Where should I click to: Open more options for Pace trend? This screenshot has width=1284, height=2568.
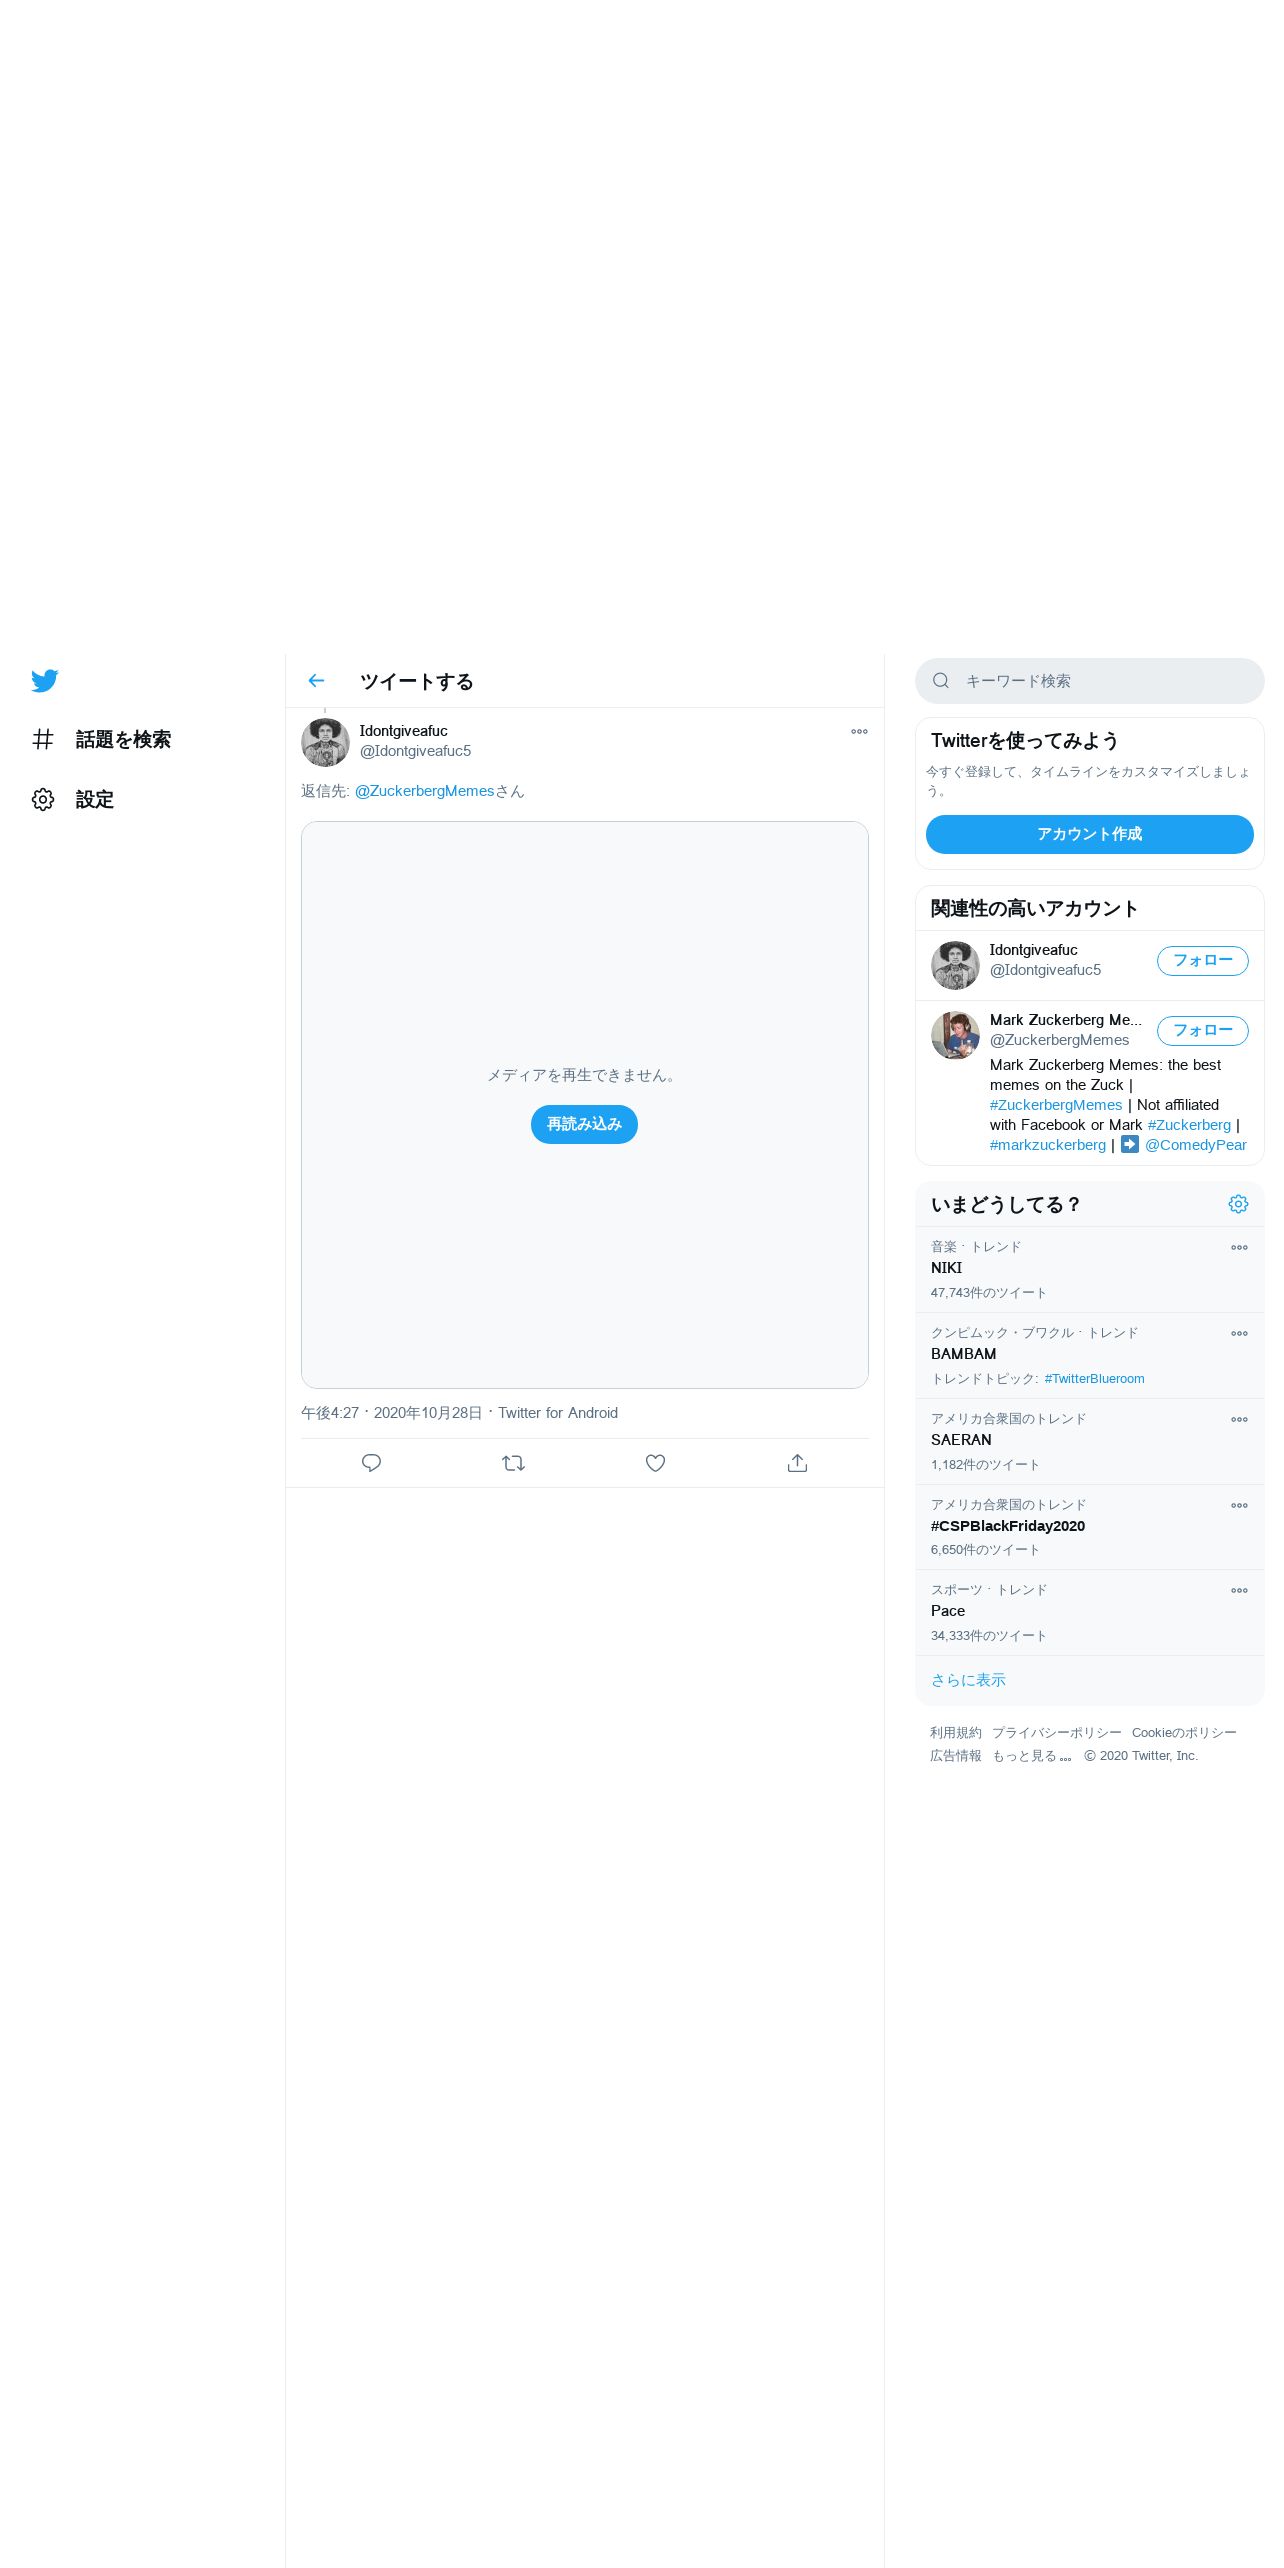coord(1239,1591)
